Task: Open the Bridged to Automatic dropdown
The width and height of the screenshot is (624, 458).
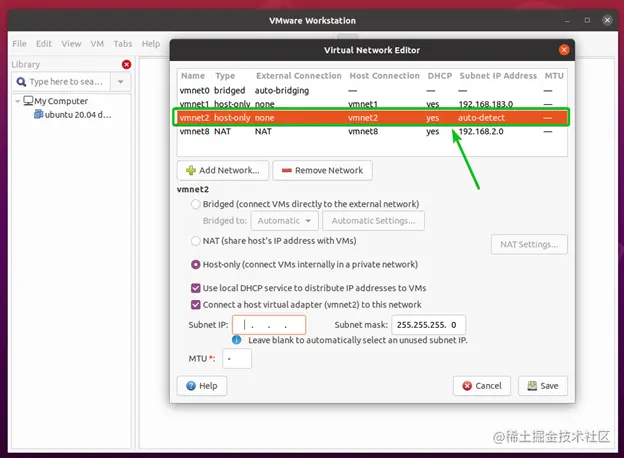Action: coord(285,221)
